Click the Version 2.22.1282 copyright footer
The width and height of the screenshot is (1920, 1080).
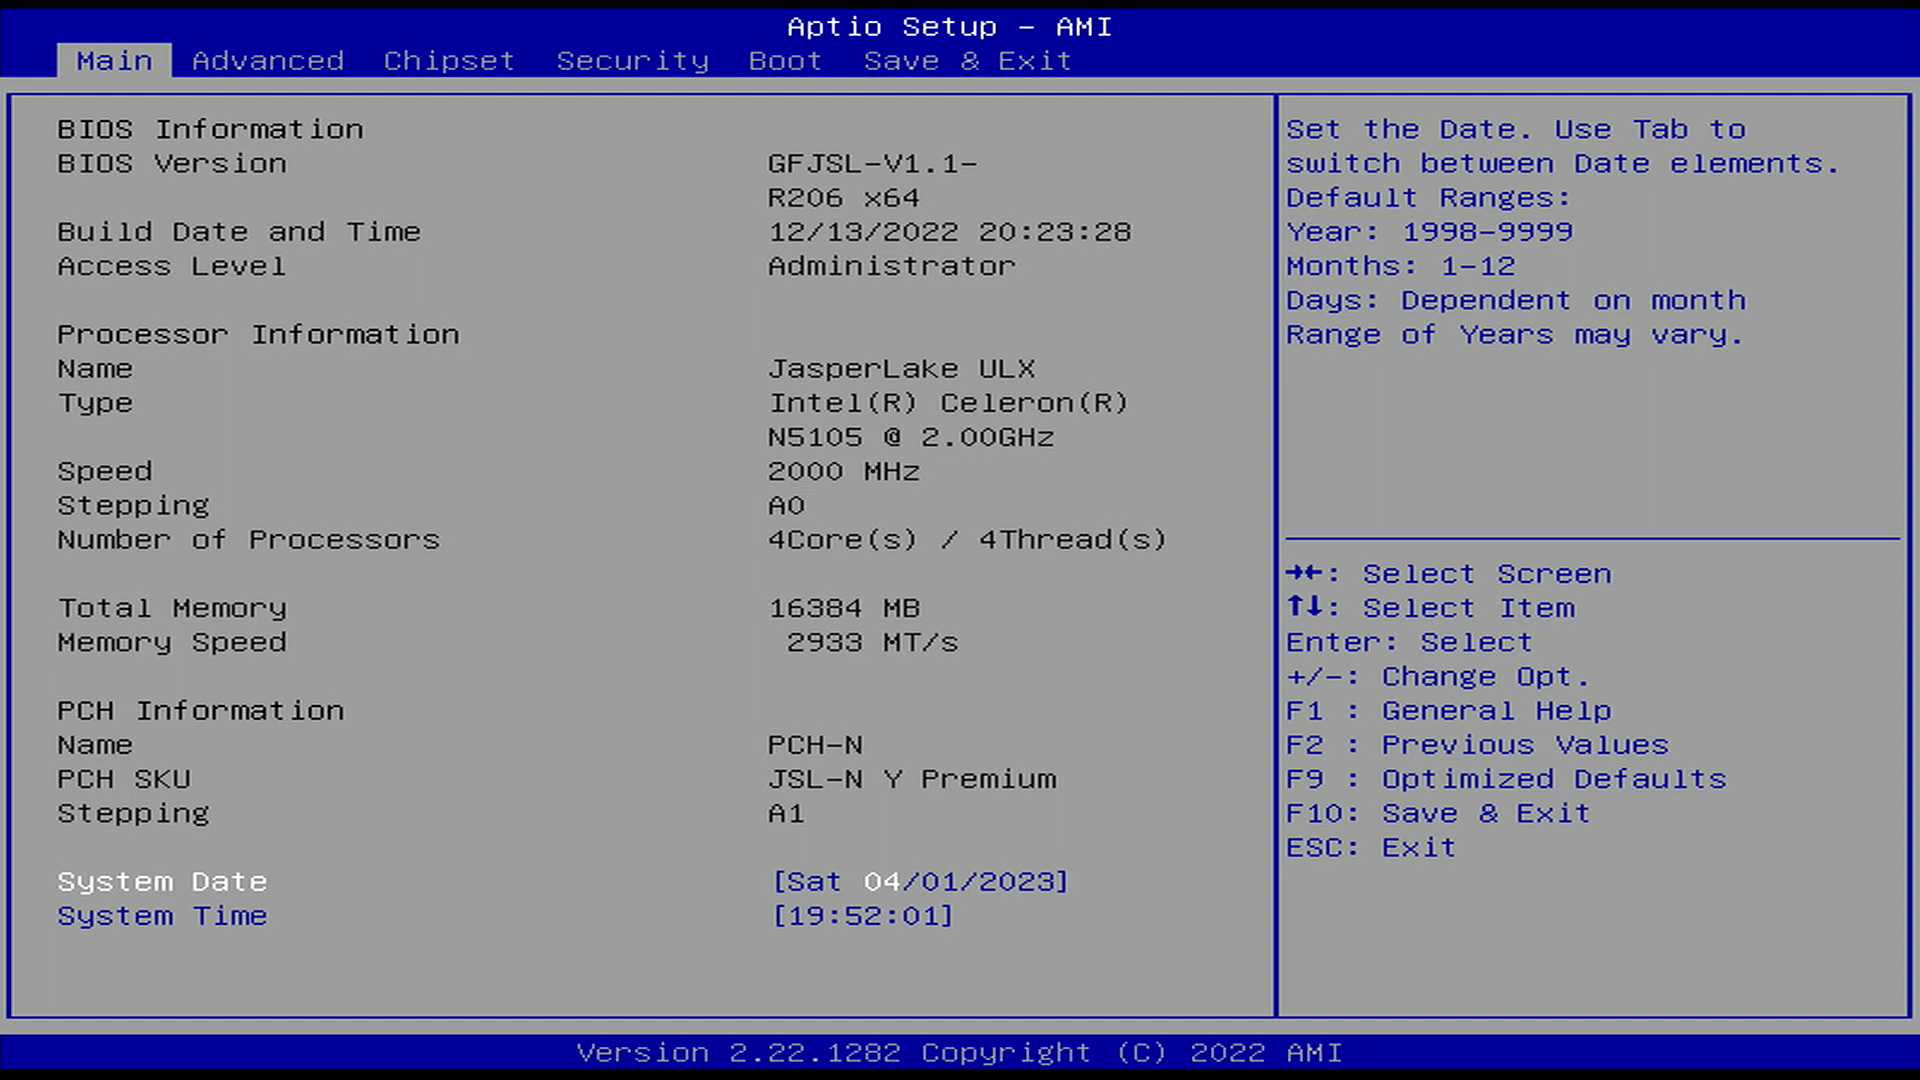pos(960,1053)
